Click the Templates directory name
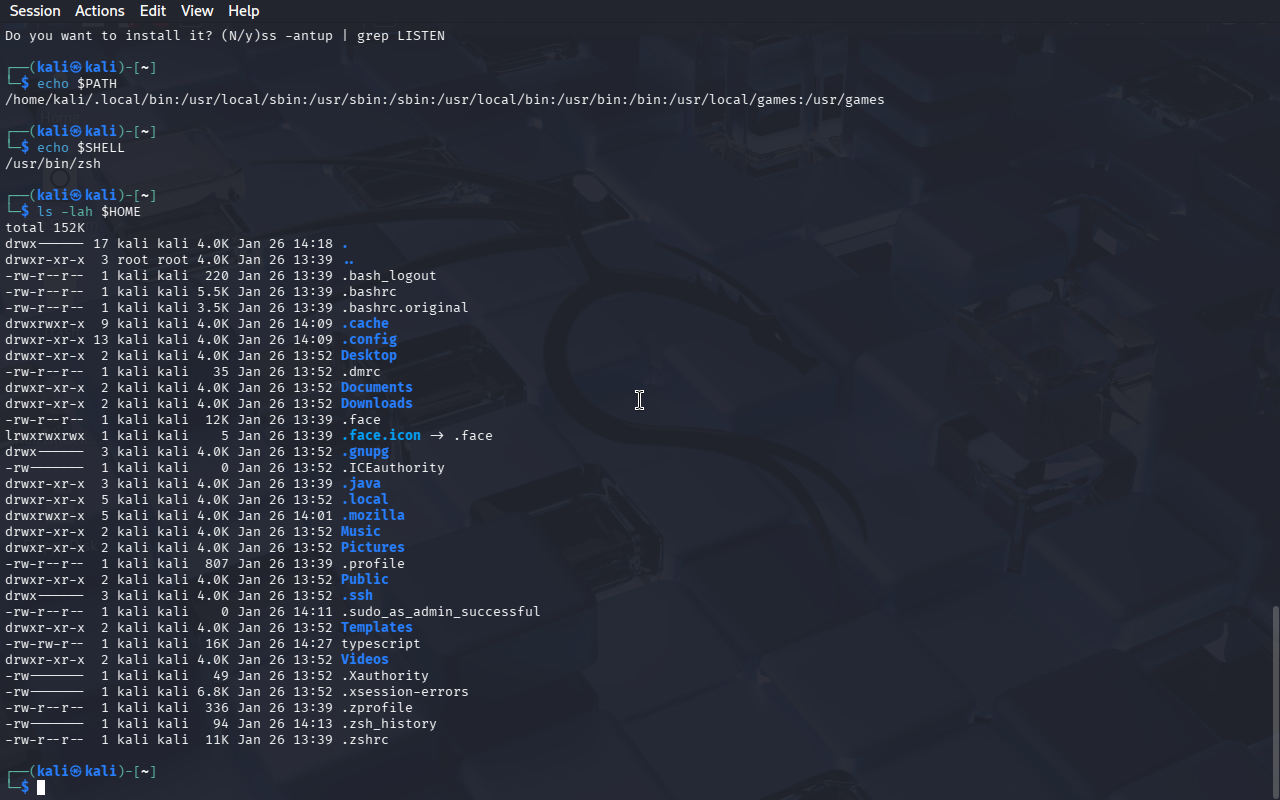The width and height of the screenshot is (1280, 800). click(x=376, y=628)
